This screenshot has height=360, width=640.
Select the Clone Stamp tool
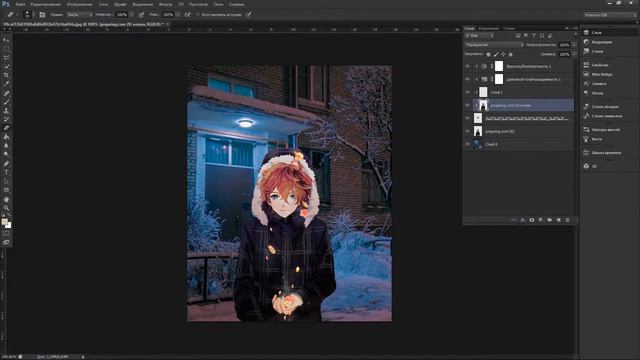6,111
